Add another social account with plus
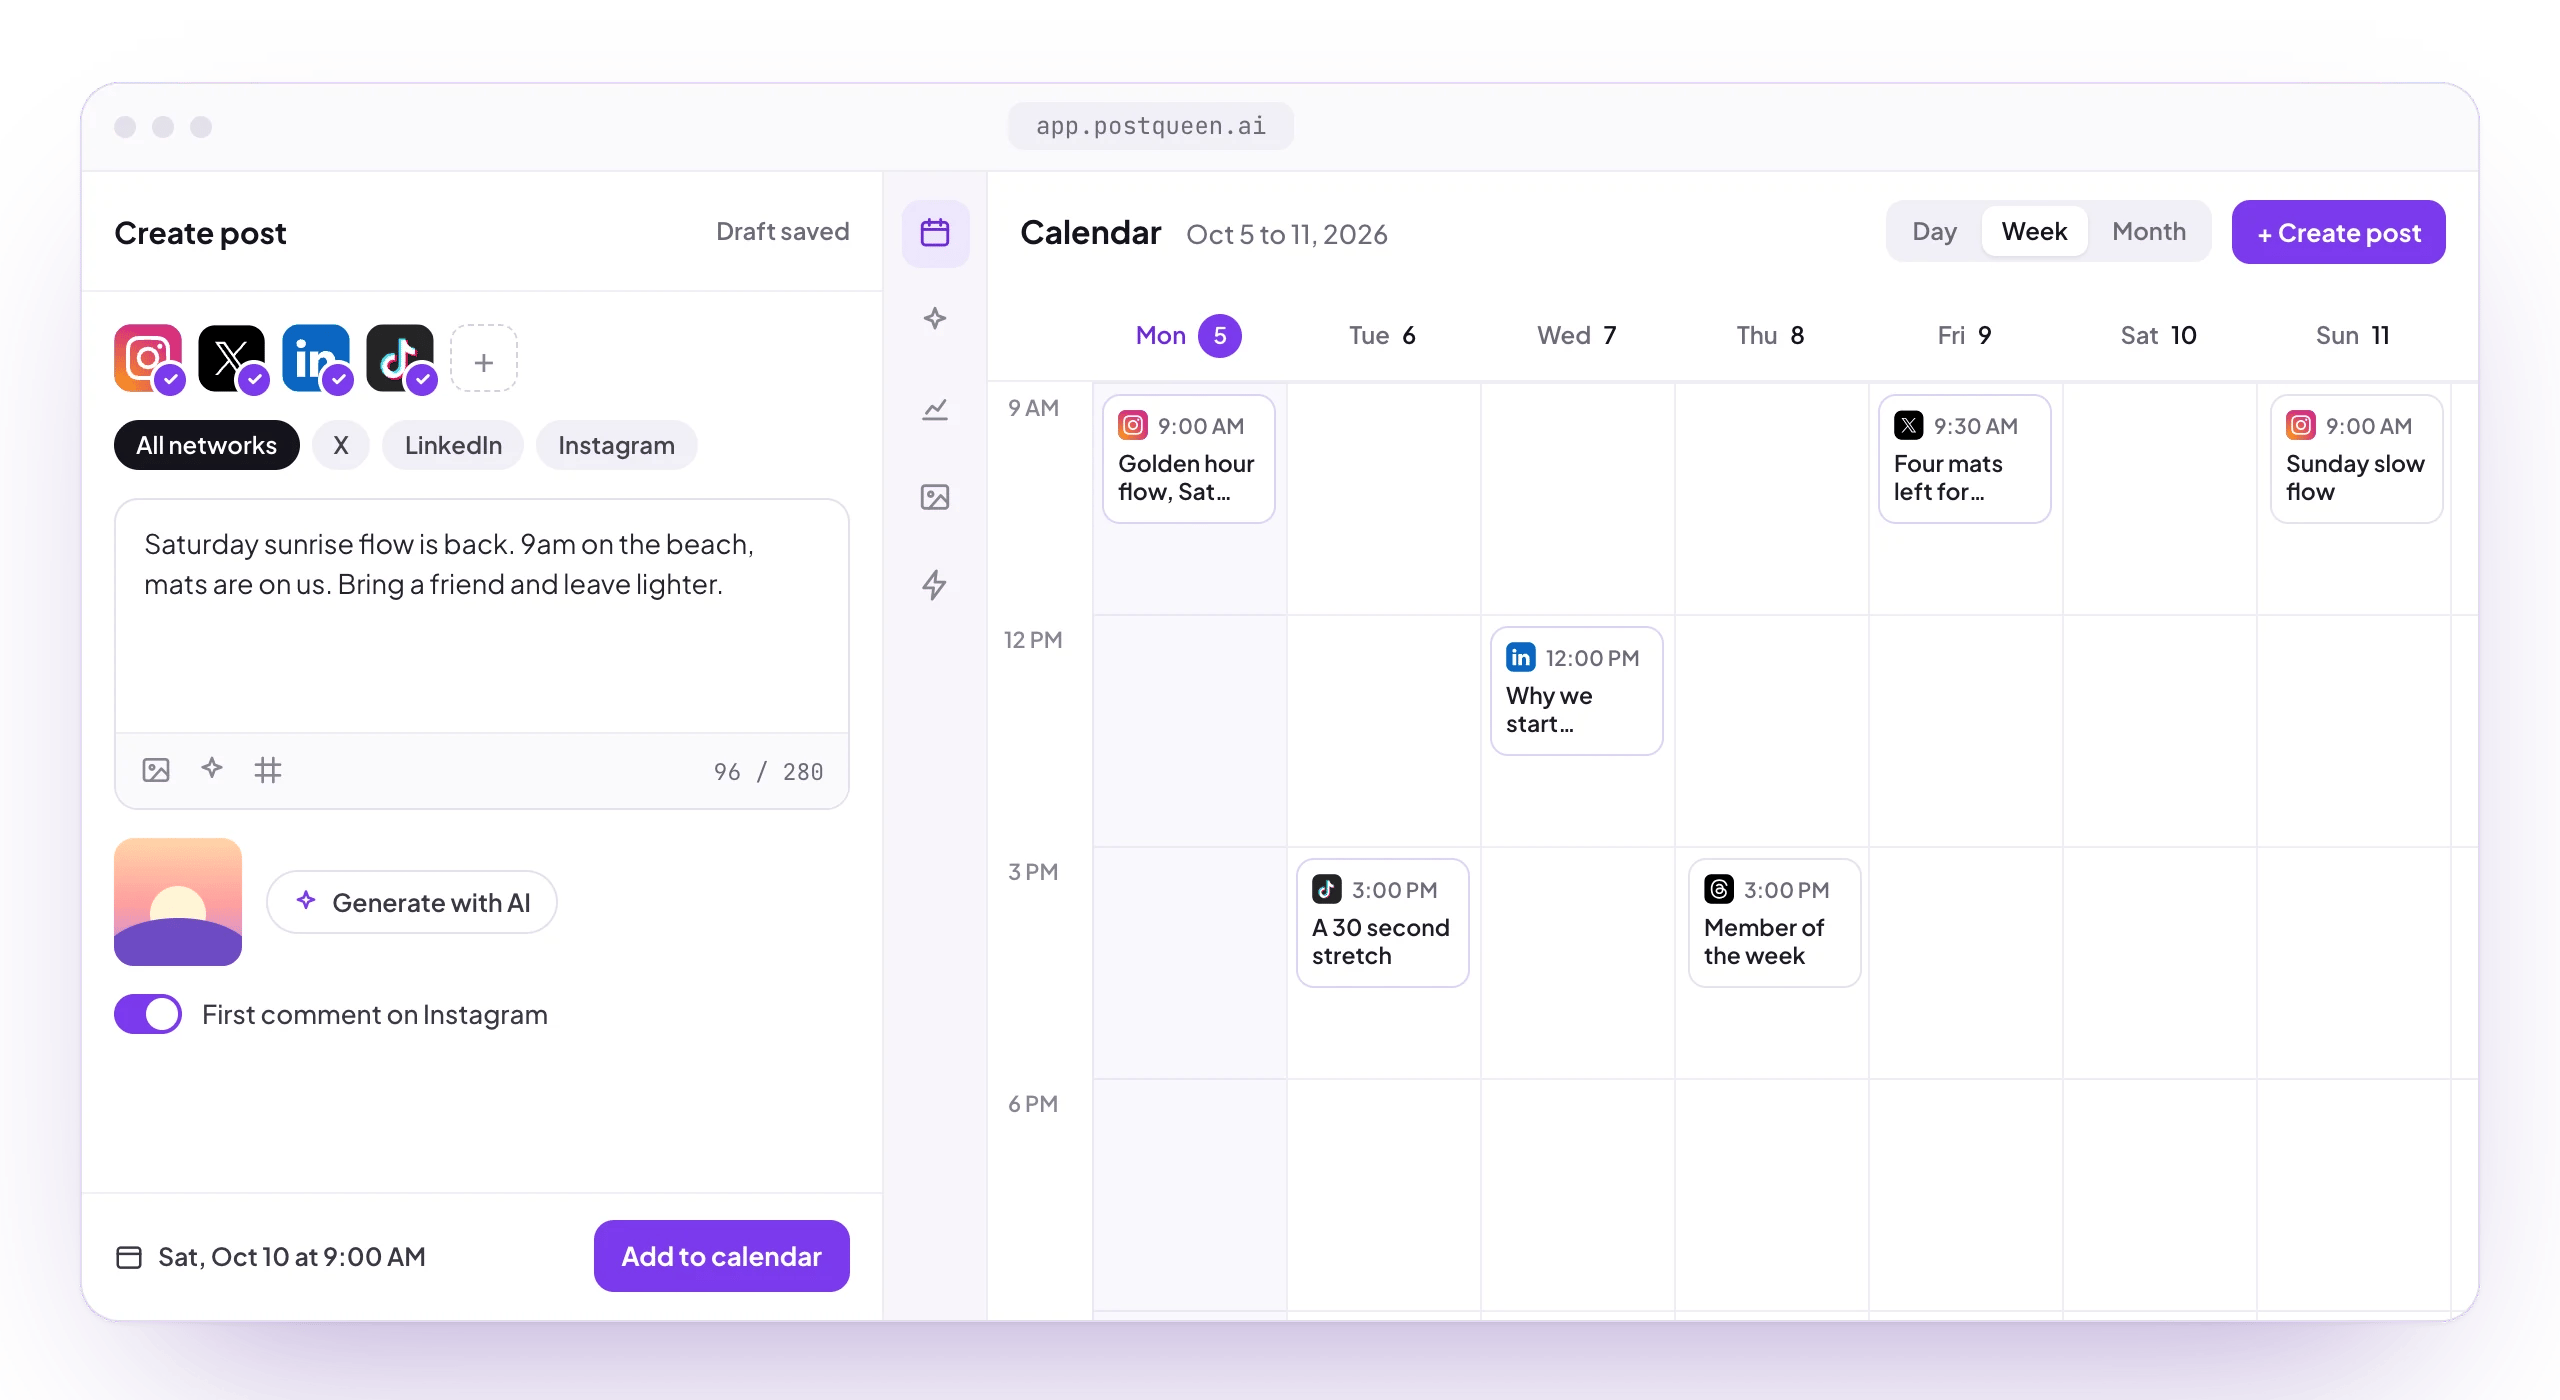Viewport: 2560px width, 1400px height. click(x=484, y=358)
